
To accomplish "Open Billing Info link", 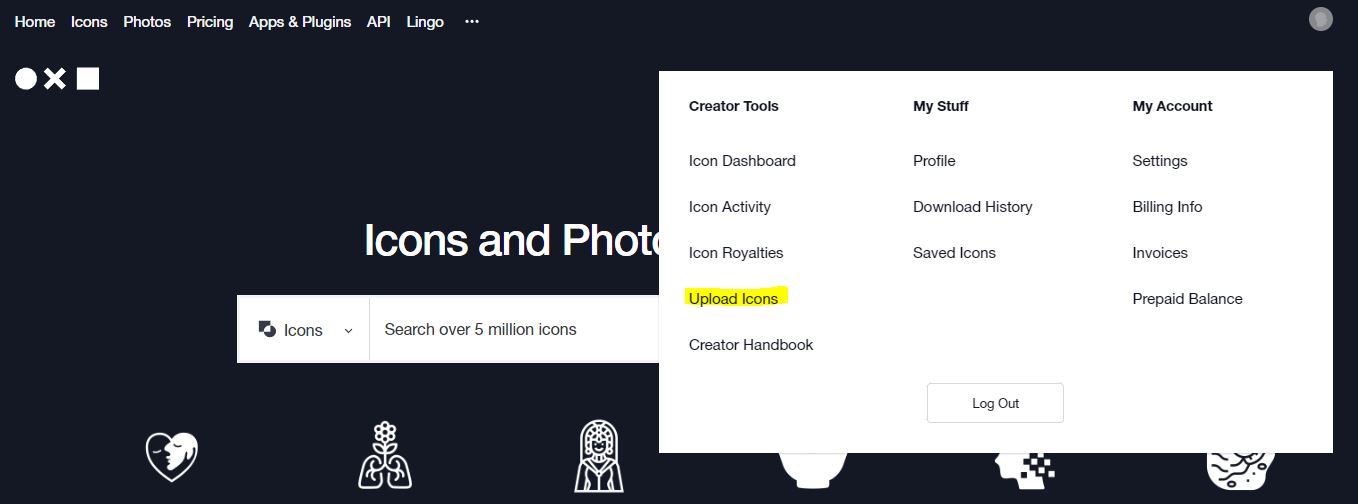I will 1167,207.
